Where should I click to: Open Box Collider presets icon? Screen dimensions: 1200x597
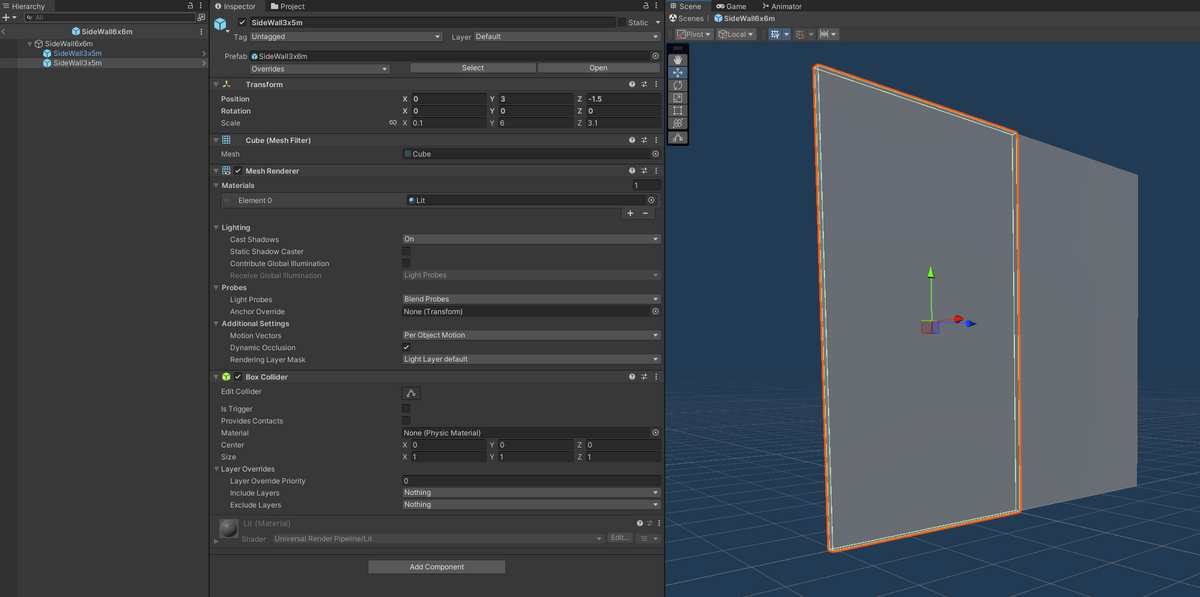pos(644,377)
